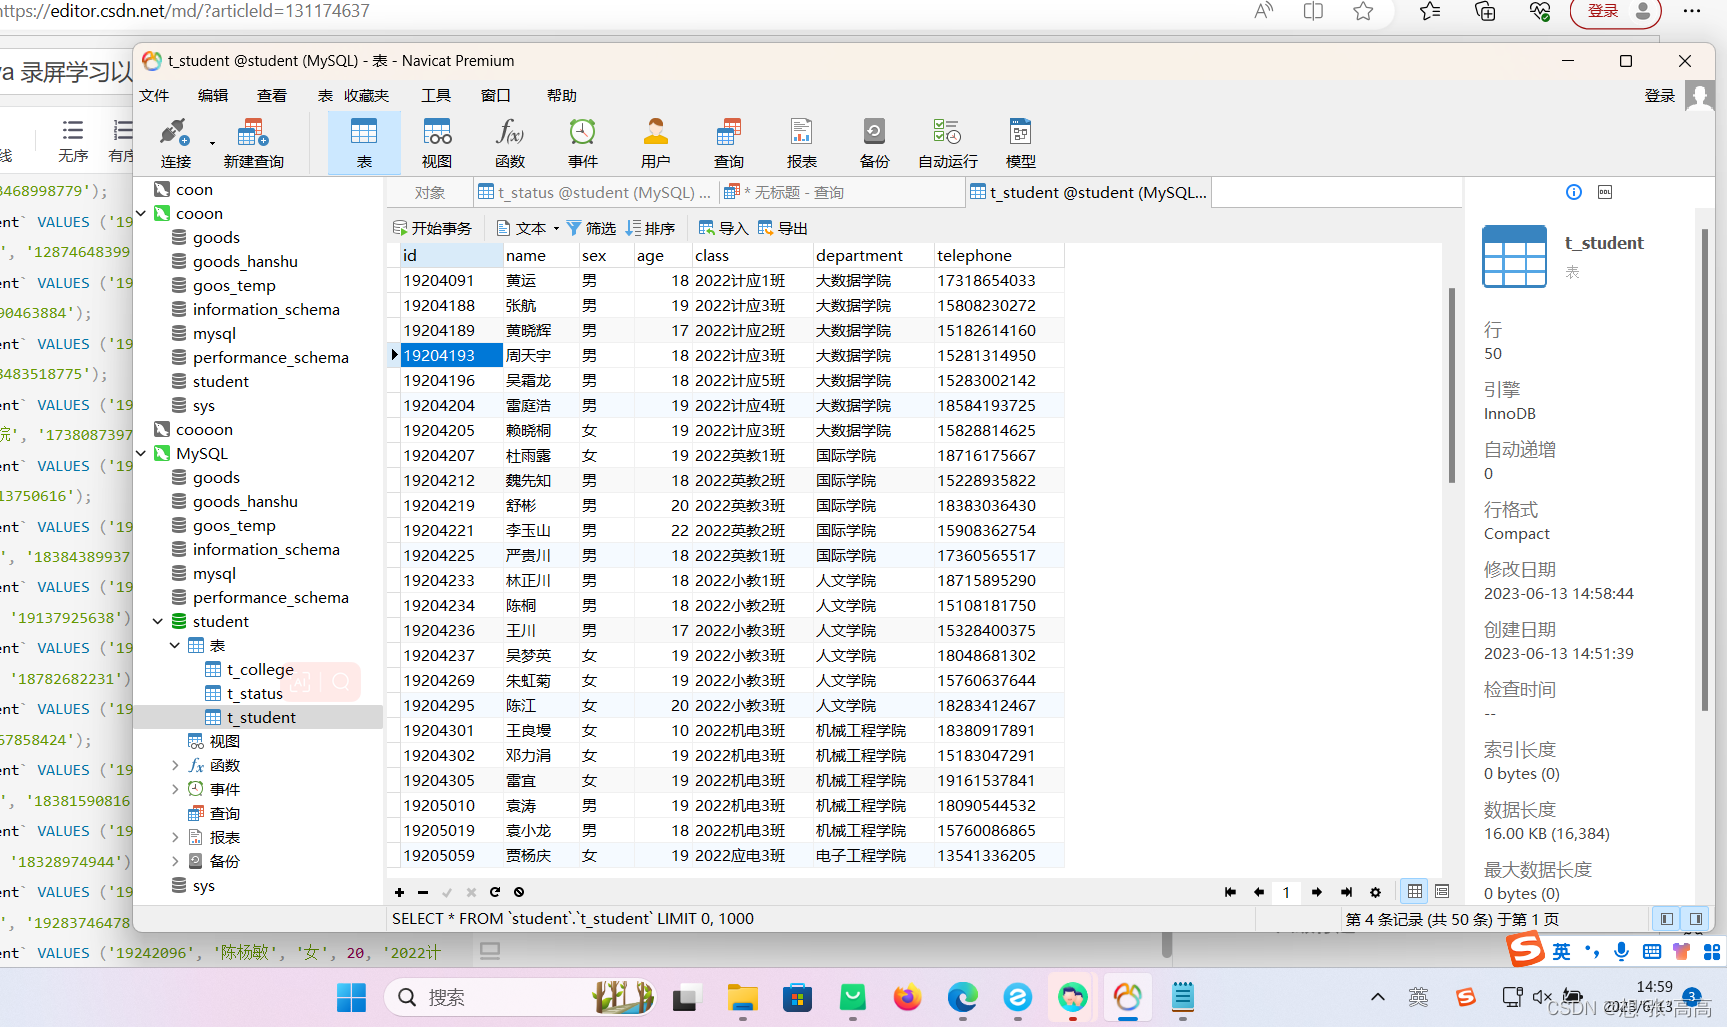This screenshot has width=1727, height=1027.
Task: Show the DDL tab in right panel
Action: (1605, 192)
